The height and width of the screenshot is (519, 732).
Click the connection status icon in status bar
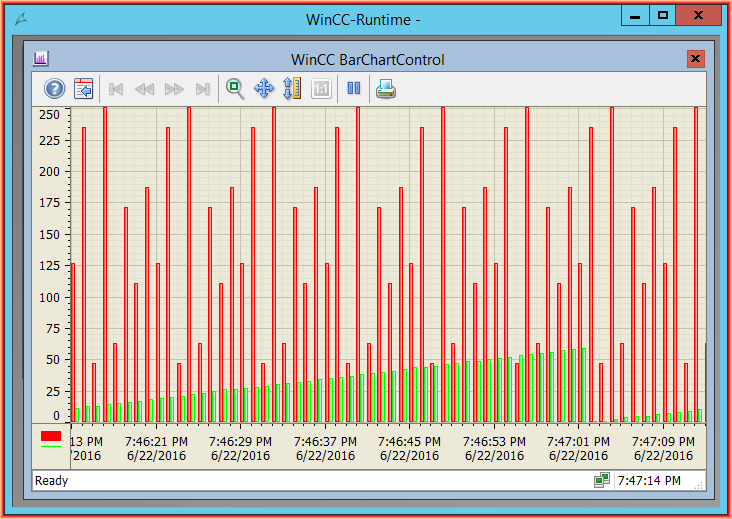click(601, 481)
